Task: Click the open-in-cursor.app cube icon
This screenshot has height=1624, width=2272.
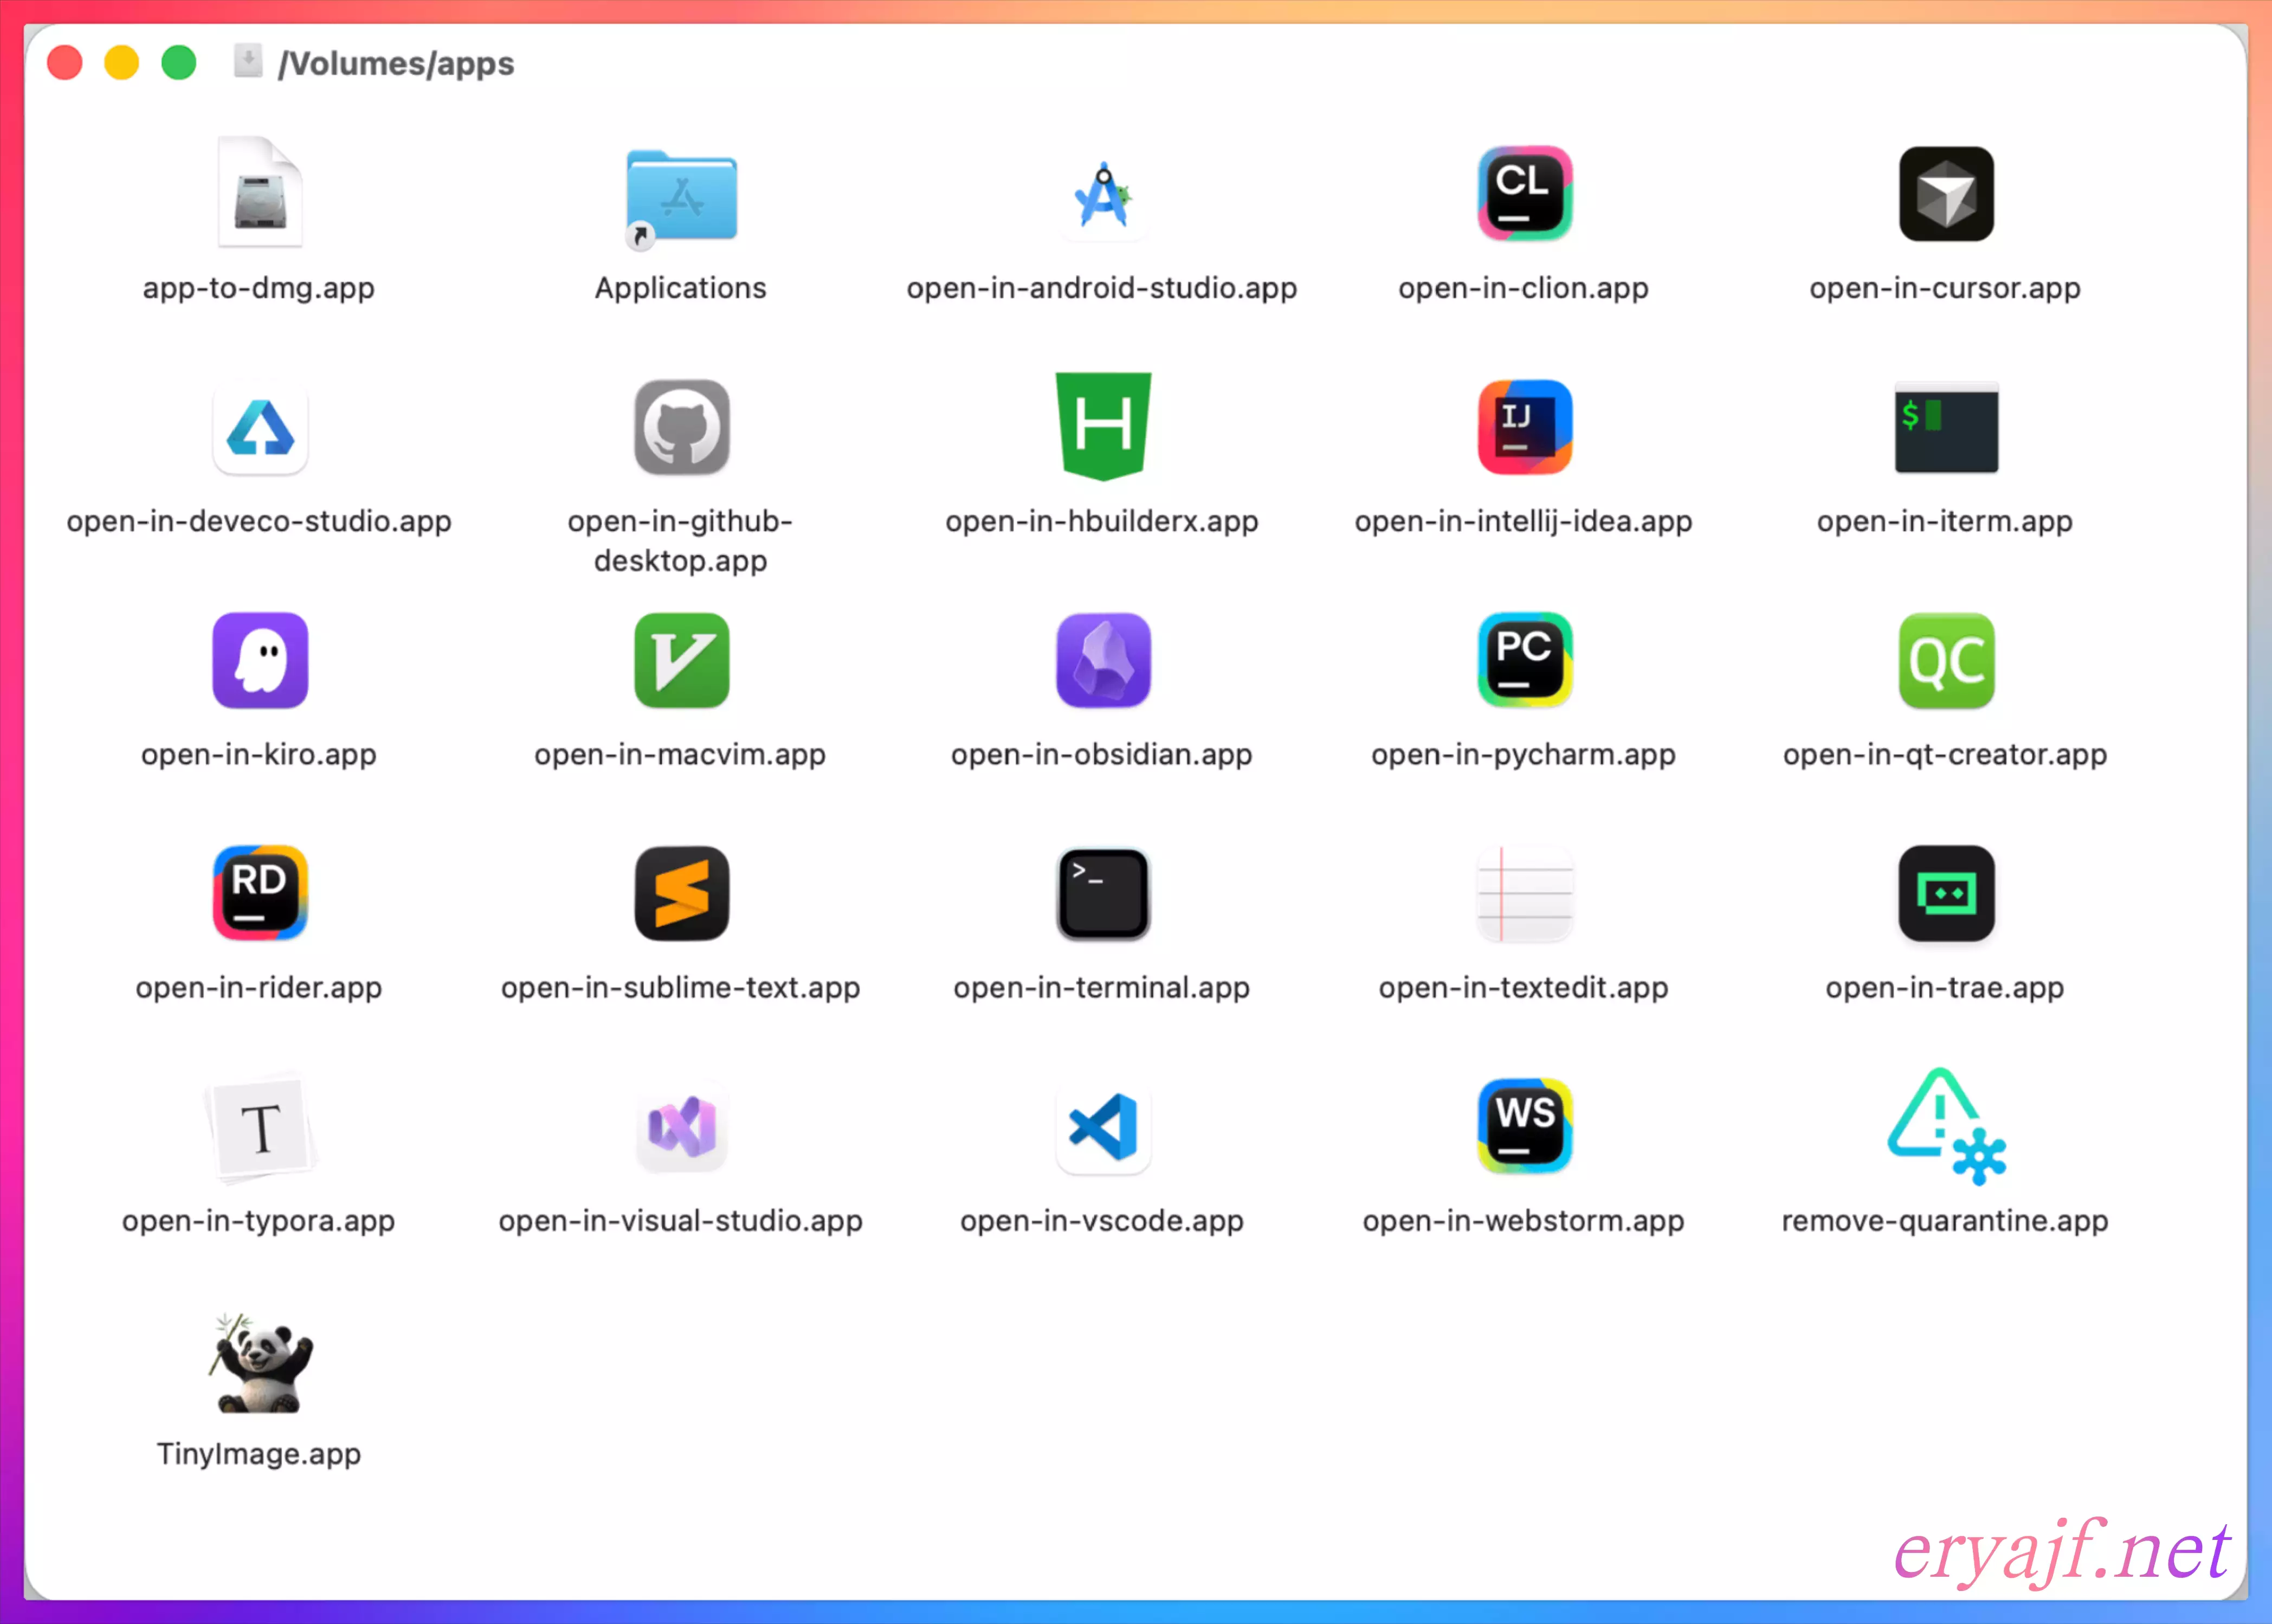Action: [1945, 194]
